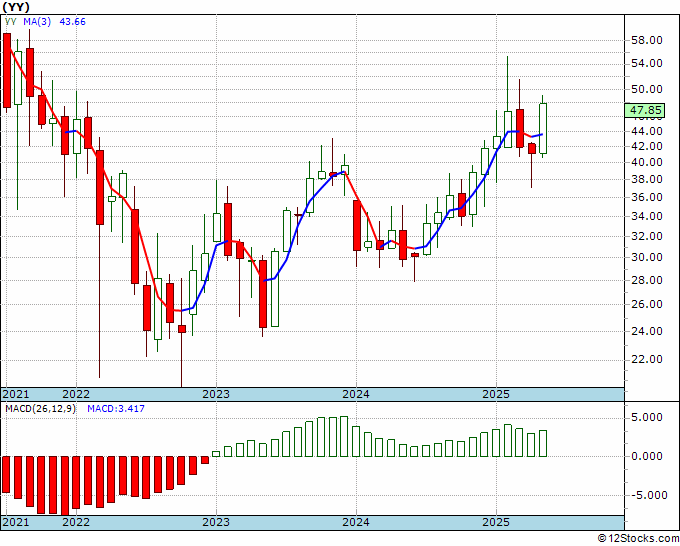Click the tallest green MACD bar before 2024
Image resolution: width=680 pixels, height=546 pixels.
pos(344,436)
